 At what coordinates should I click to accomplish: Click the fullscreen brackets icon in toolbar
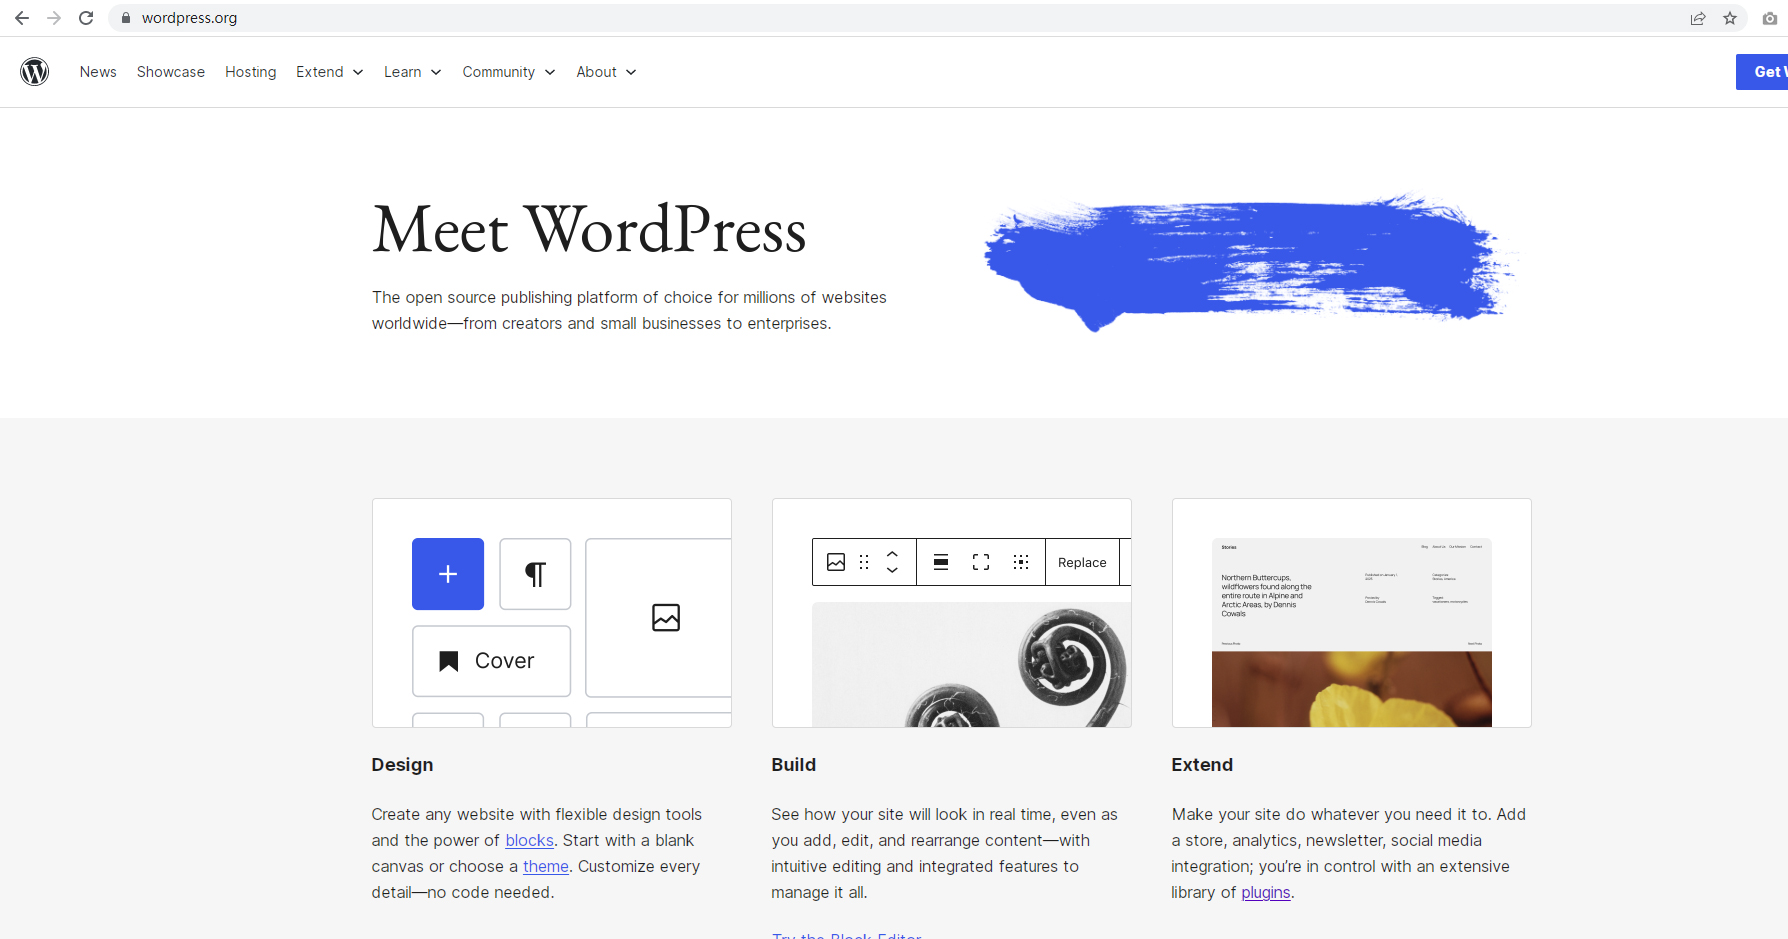point(981,562)
